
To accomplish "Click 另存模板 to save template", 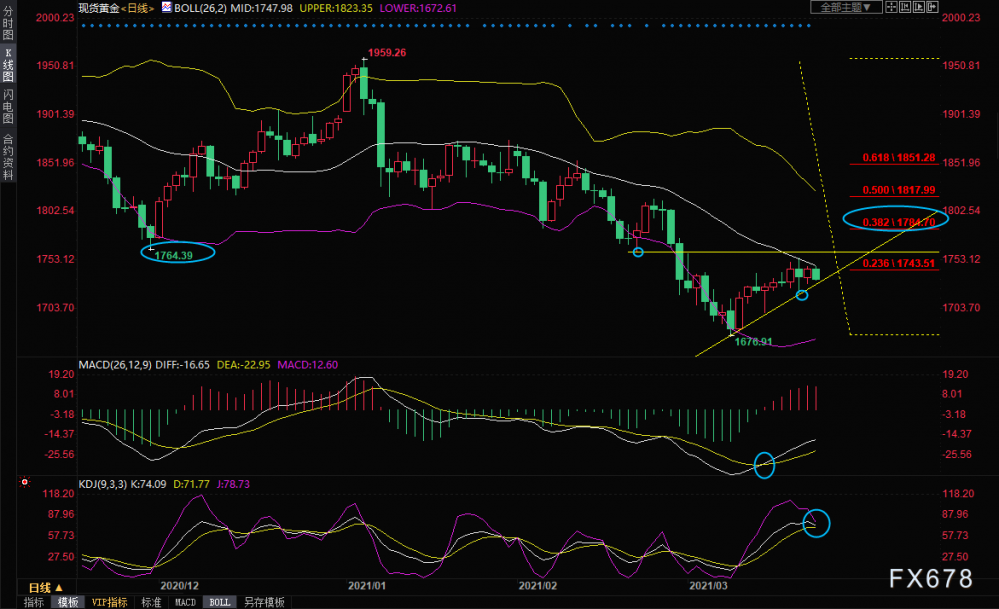I will (x=264, y=602).
